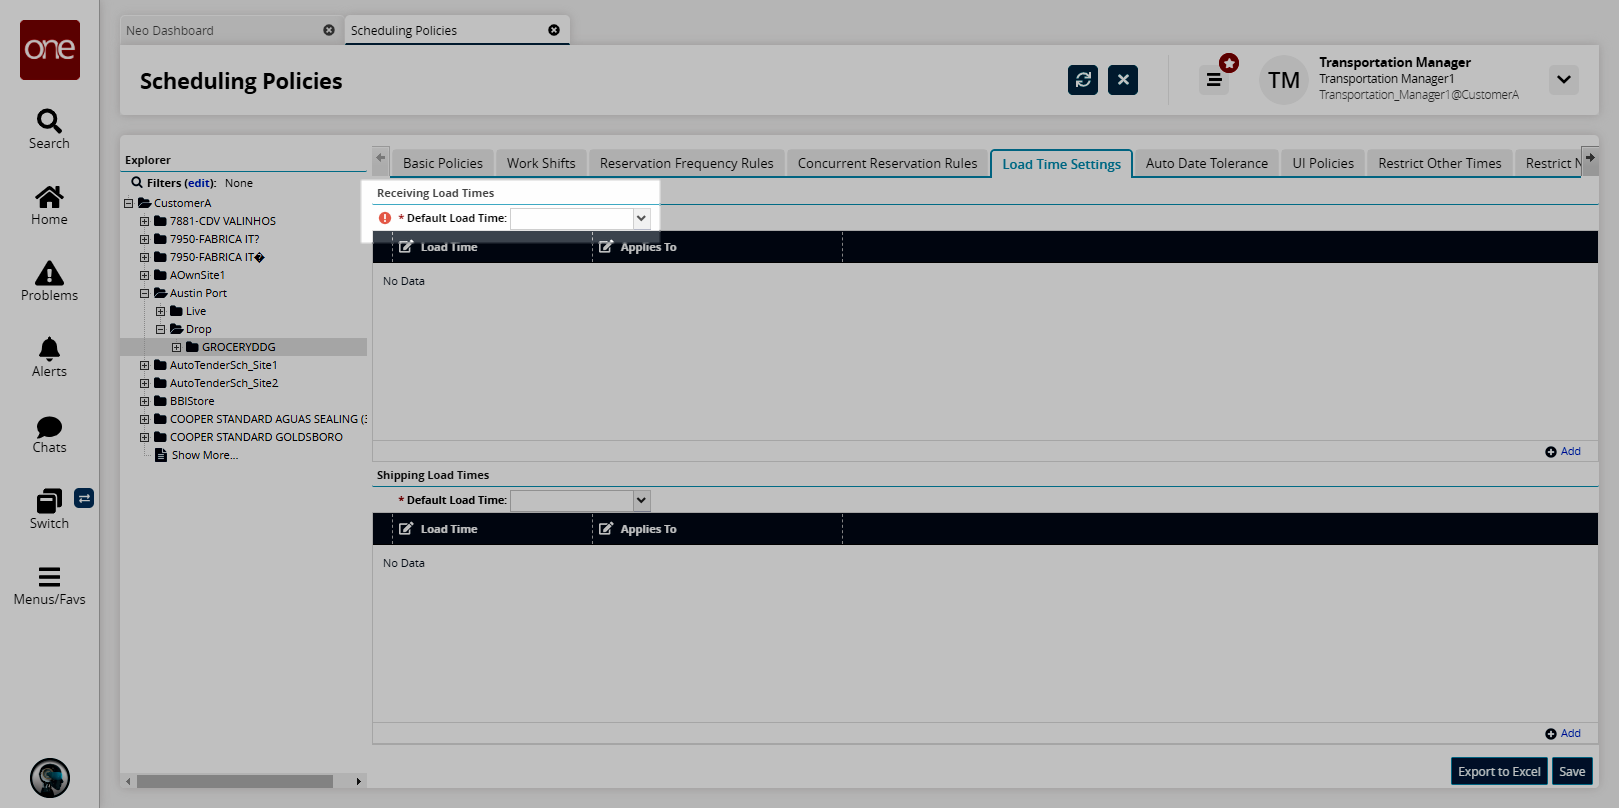Select the Load Time Settings tab
1619x808 pixels.
1062,164
